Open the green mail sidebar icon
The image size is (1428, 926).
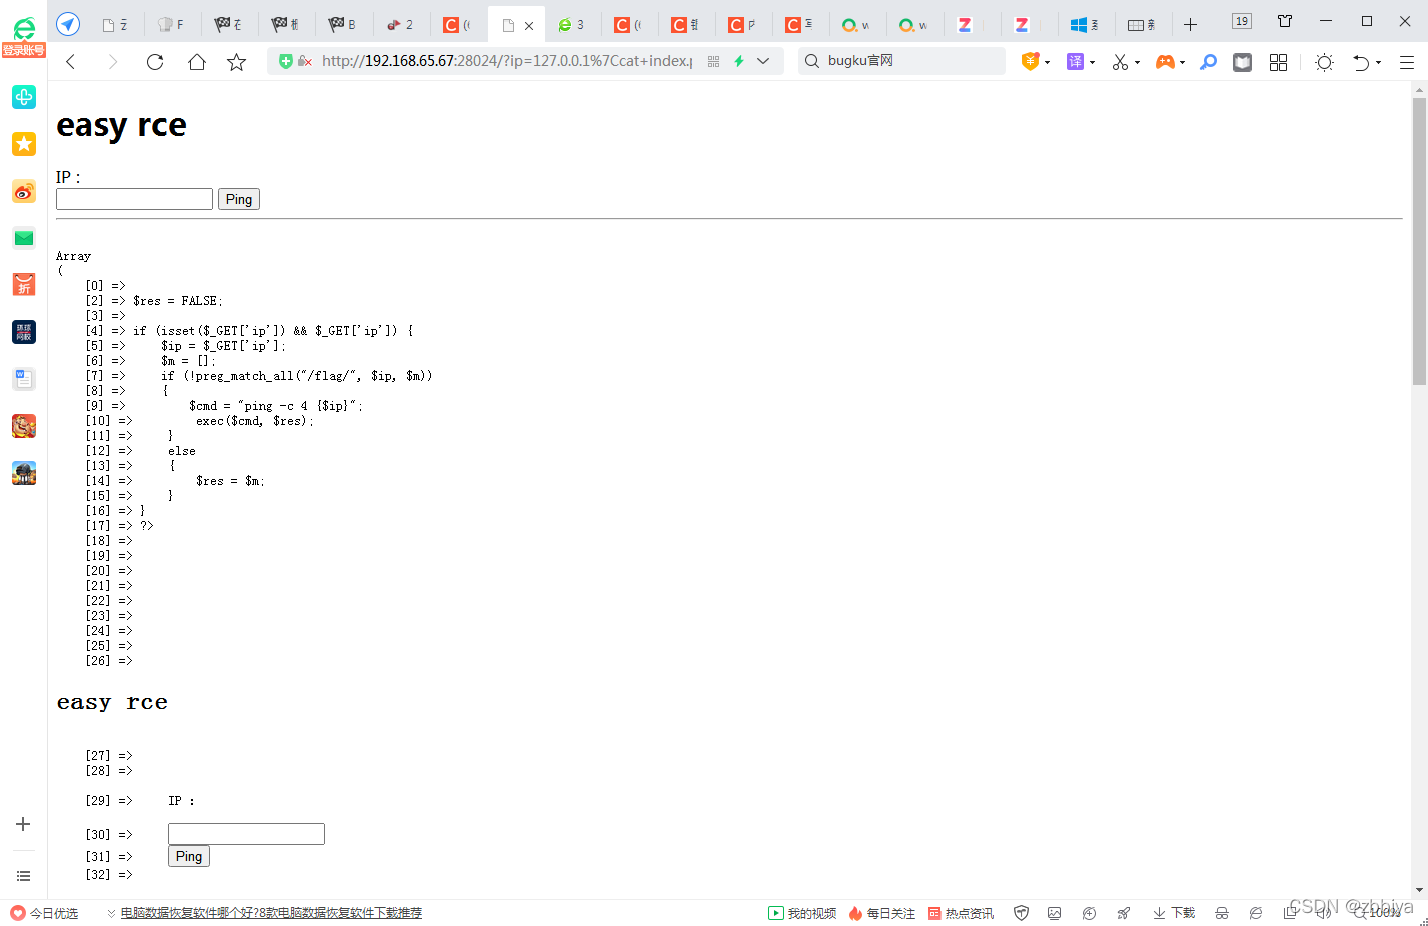click(24, 238)
